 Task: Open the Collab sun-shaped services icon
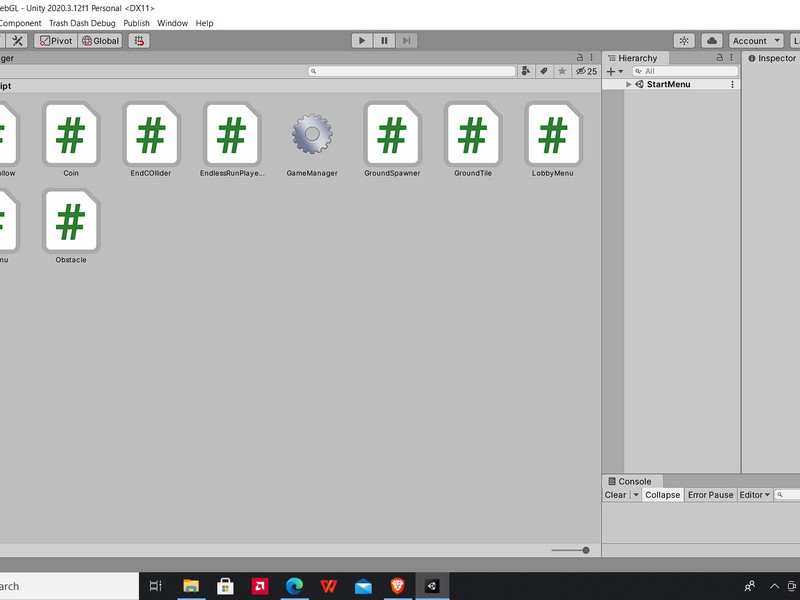point(684,41)
